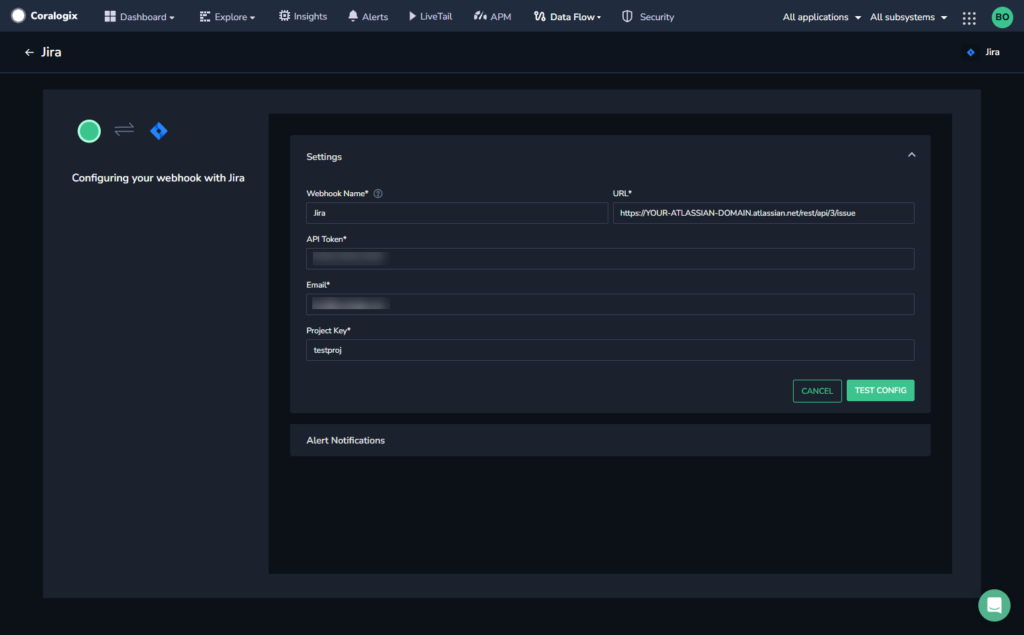
Task: Edit the Webhook Name field
Action: pos(456,213)
